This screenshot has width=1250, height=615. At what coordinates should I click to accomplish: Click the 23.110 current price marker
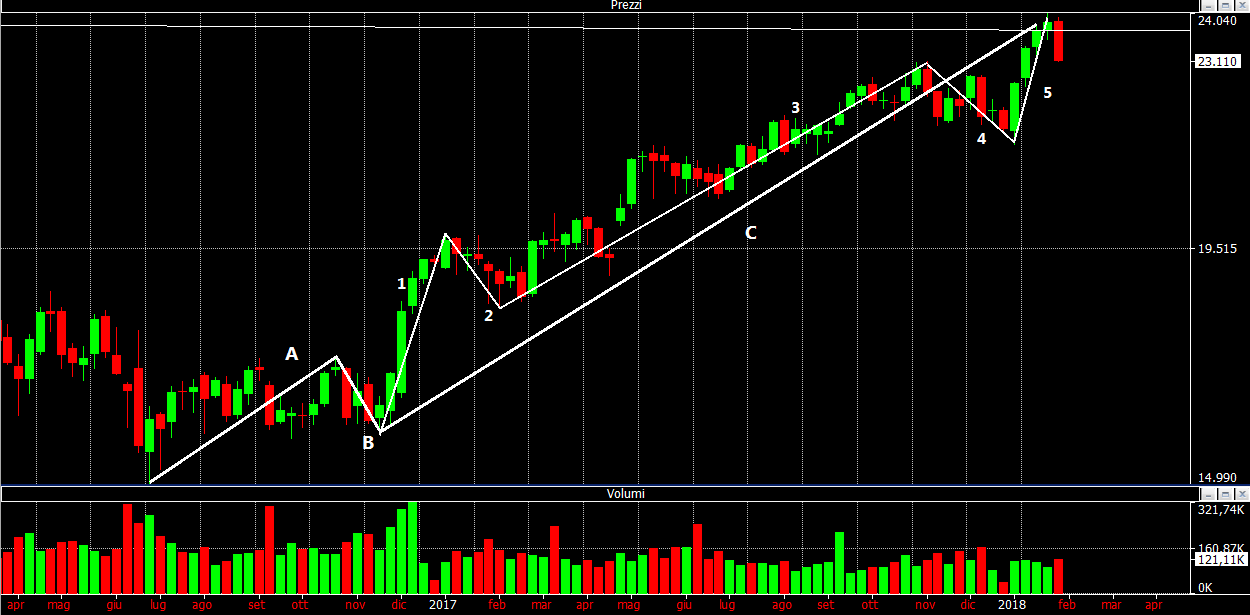pyautogui.click(x=1216, y=62)
